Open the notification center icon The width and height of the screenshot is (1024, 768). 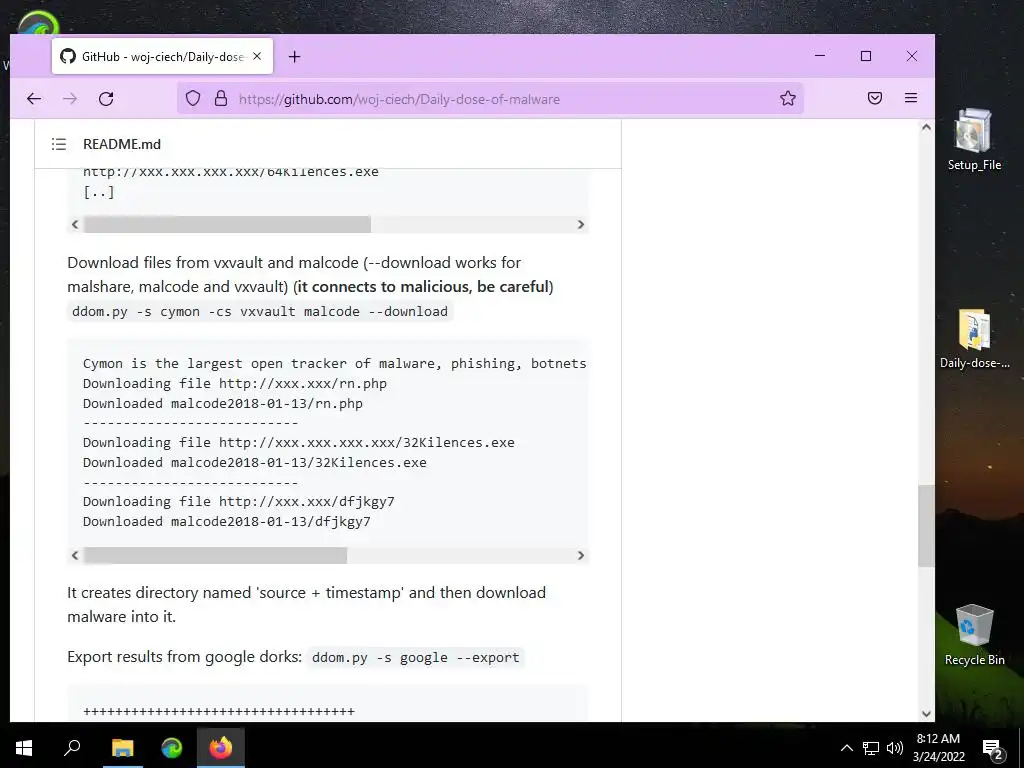[993, 749]
